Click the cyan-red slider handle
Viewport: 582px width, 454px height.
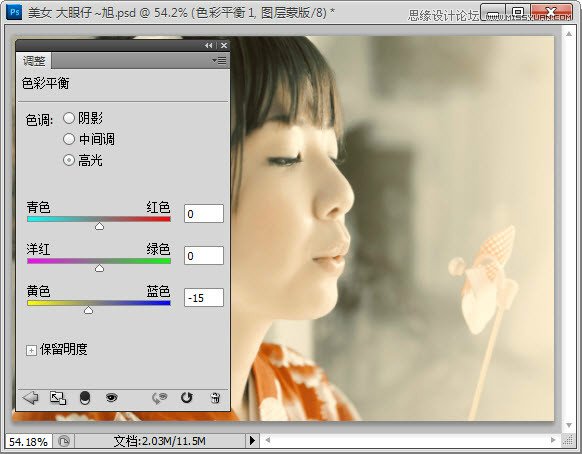(99, 226)
